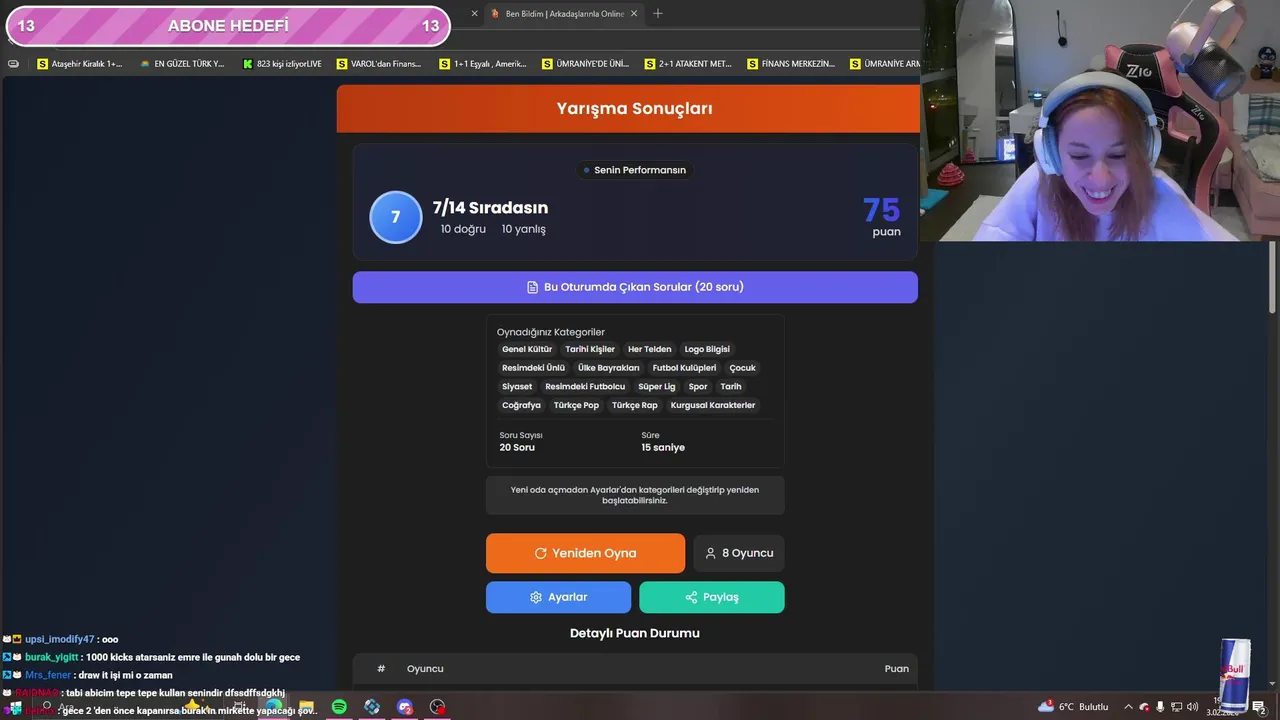
Task: Open the FİNANS MERKEZİN bookmark
Action: tap(791, 64)
